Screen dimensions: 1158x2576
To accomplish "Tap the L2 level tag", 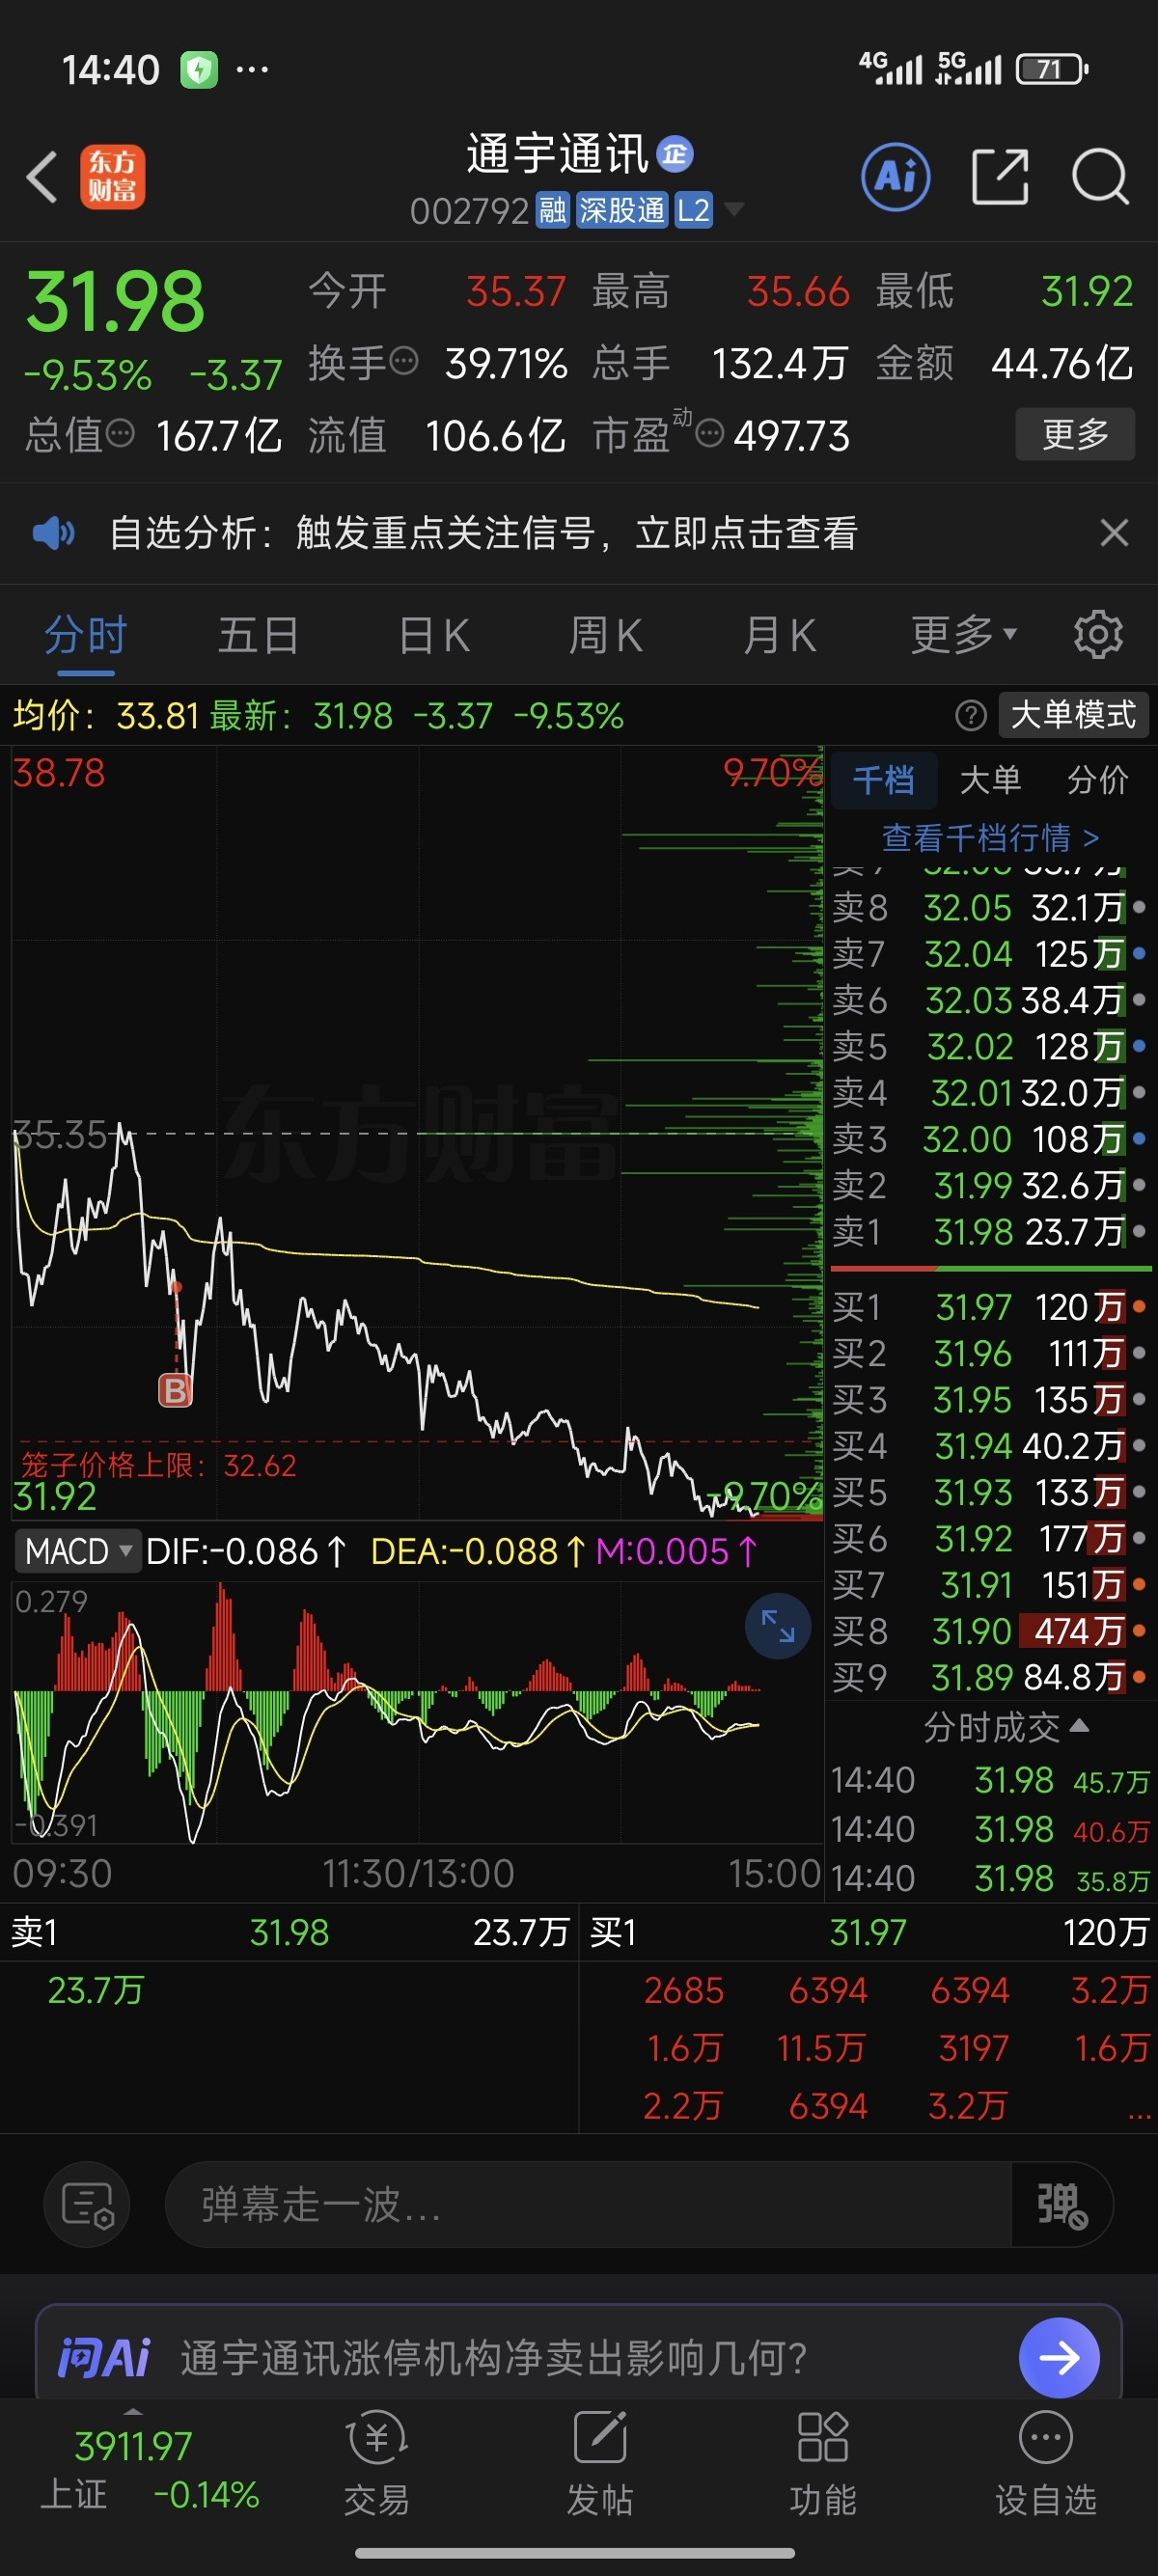I will 693,210.
